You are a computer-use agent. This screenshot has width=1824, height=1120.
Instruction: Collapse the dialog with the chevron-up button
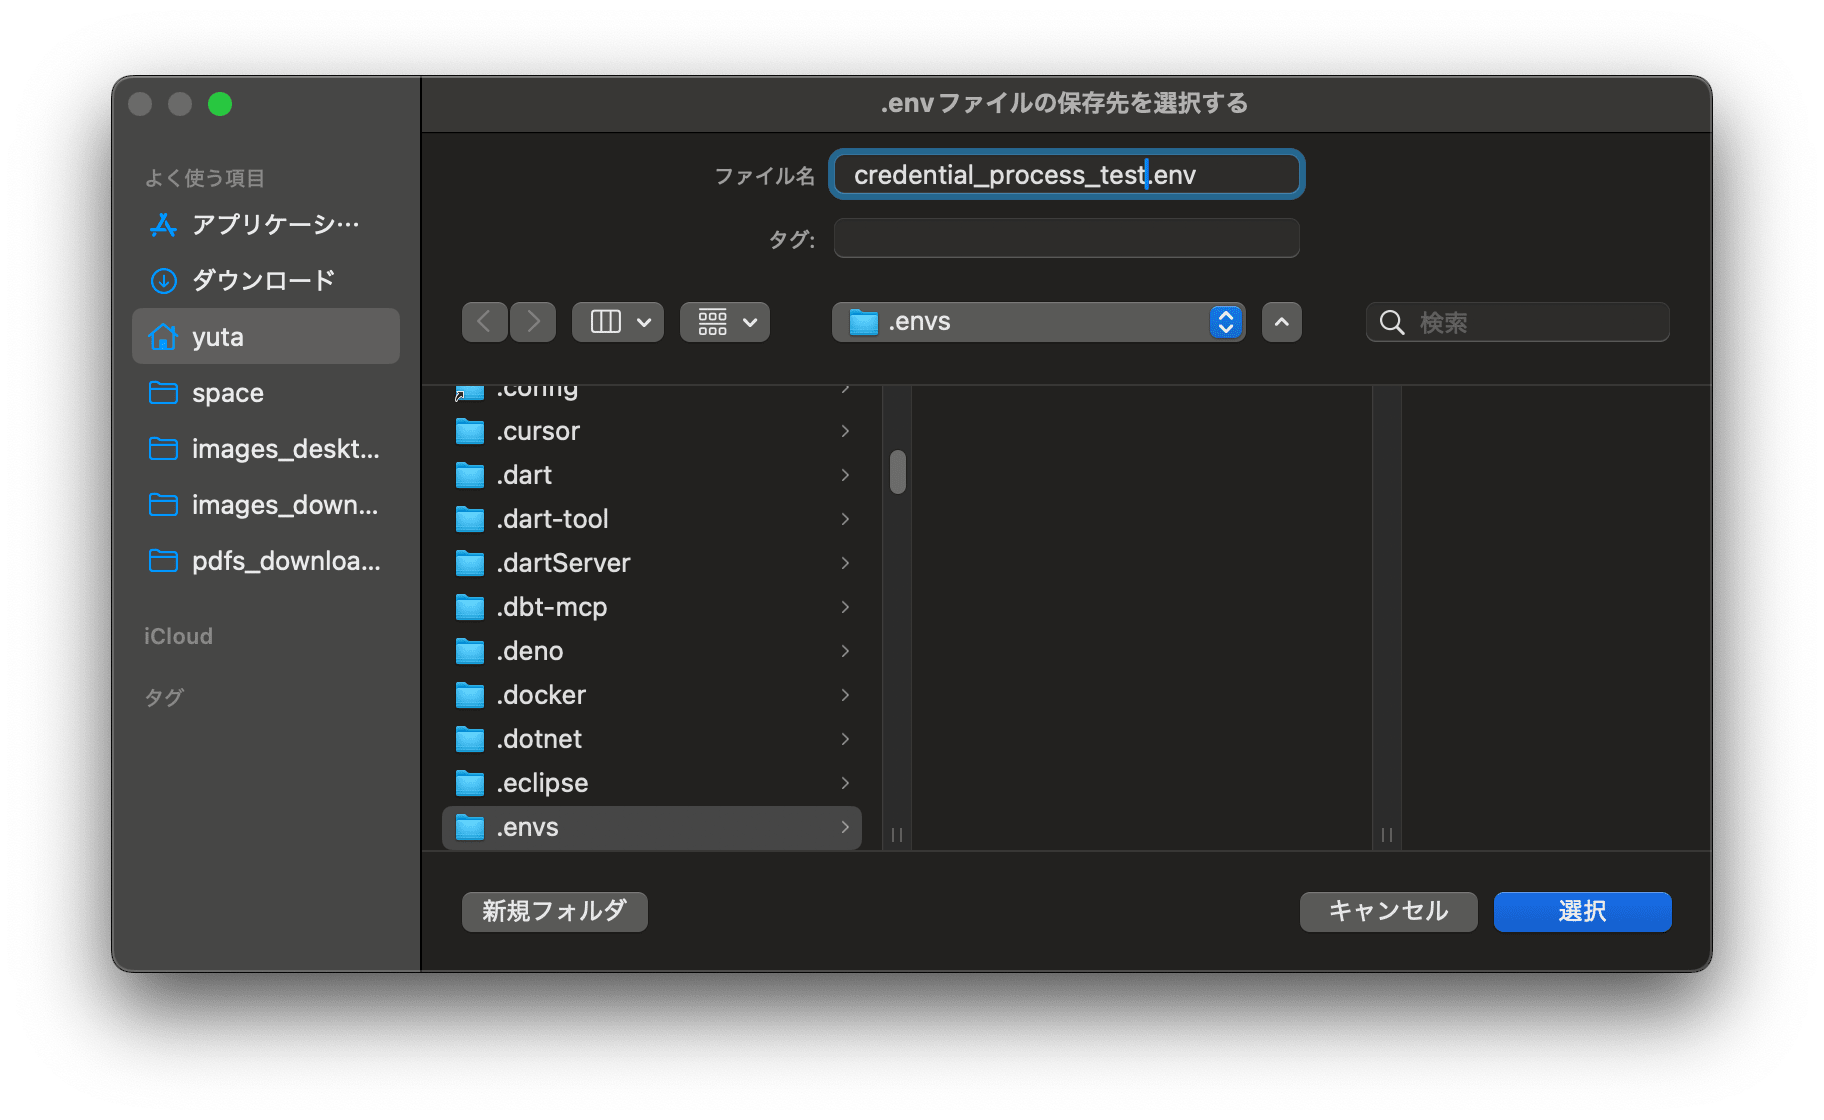tap(1282, 322)
